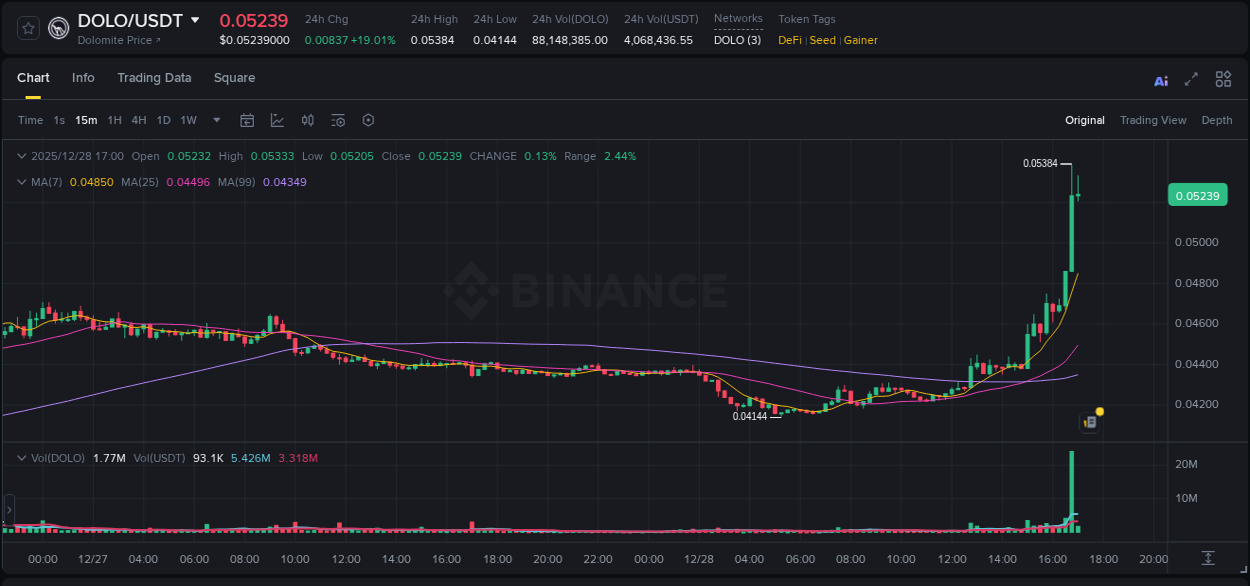This screenshot has width=1250, height=586.
Task: Open chart settings via the hexagon icon
Action: click(x=368, y=120)
